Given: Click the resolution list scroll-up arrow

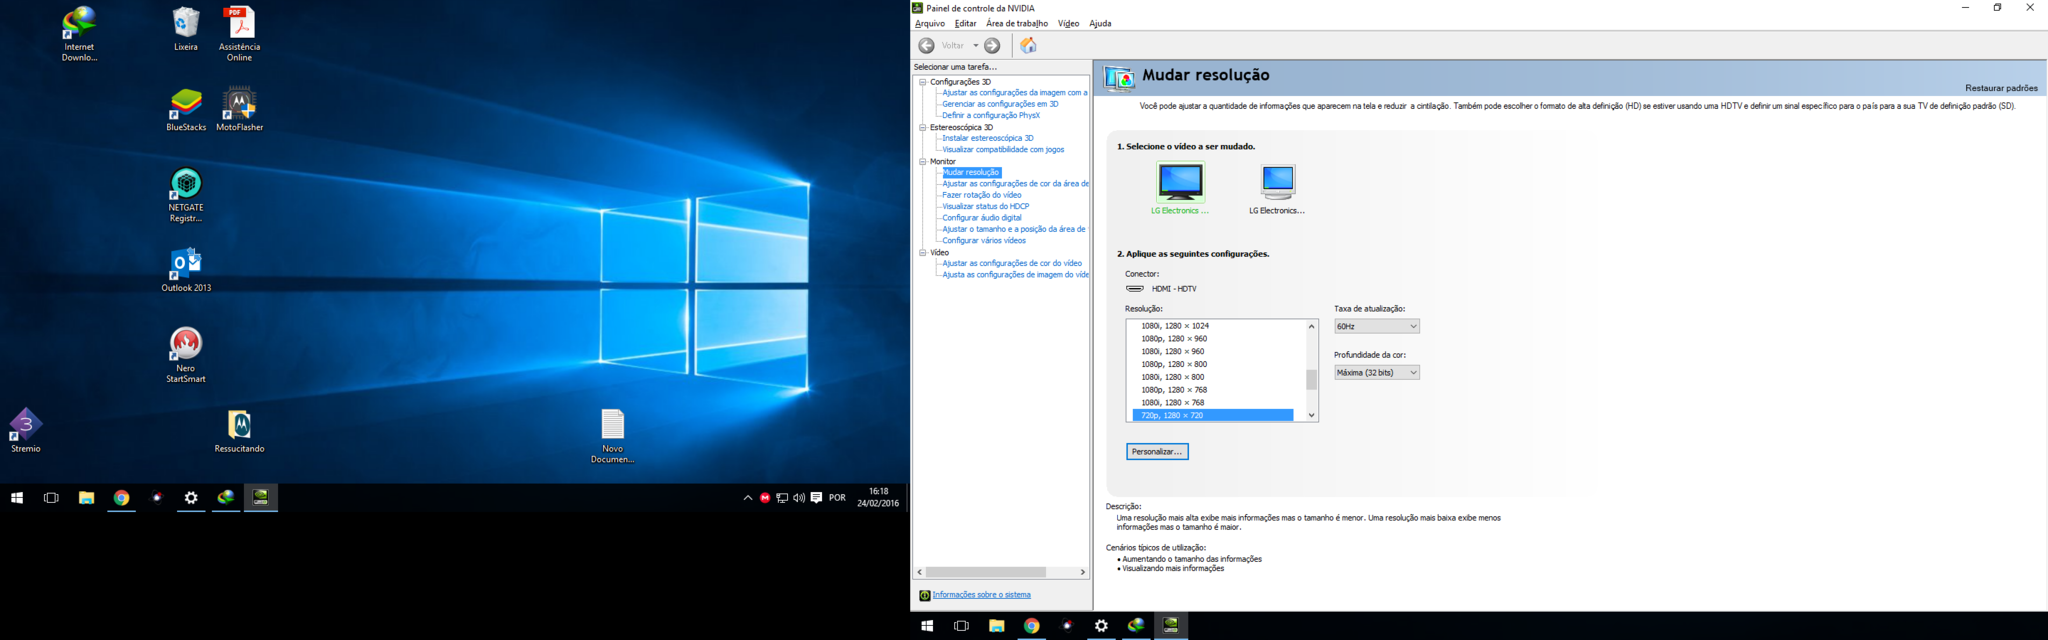Looking at the screenshot, I should [1312, 326].
